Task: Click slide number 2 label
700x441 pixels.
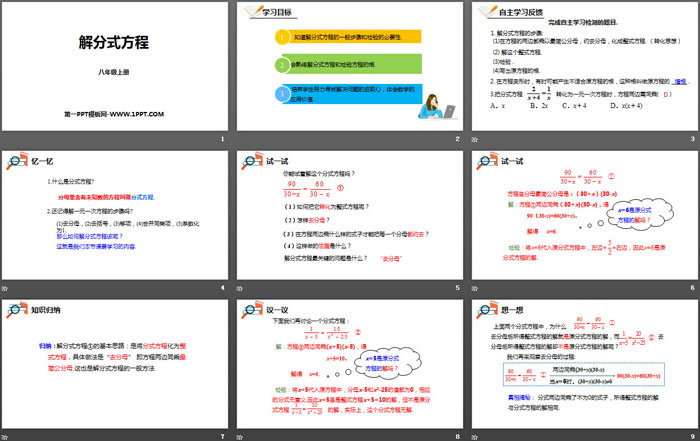Action: (x=457, y=139)
